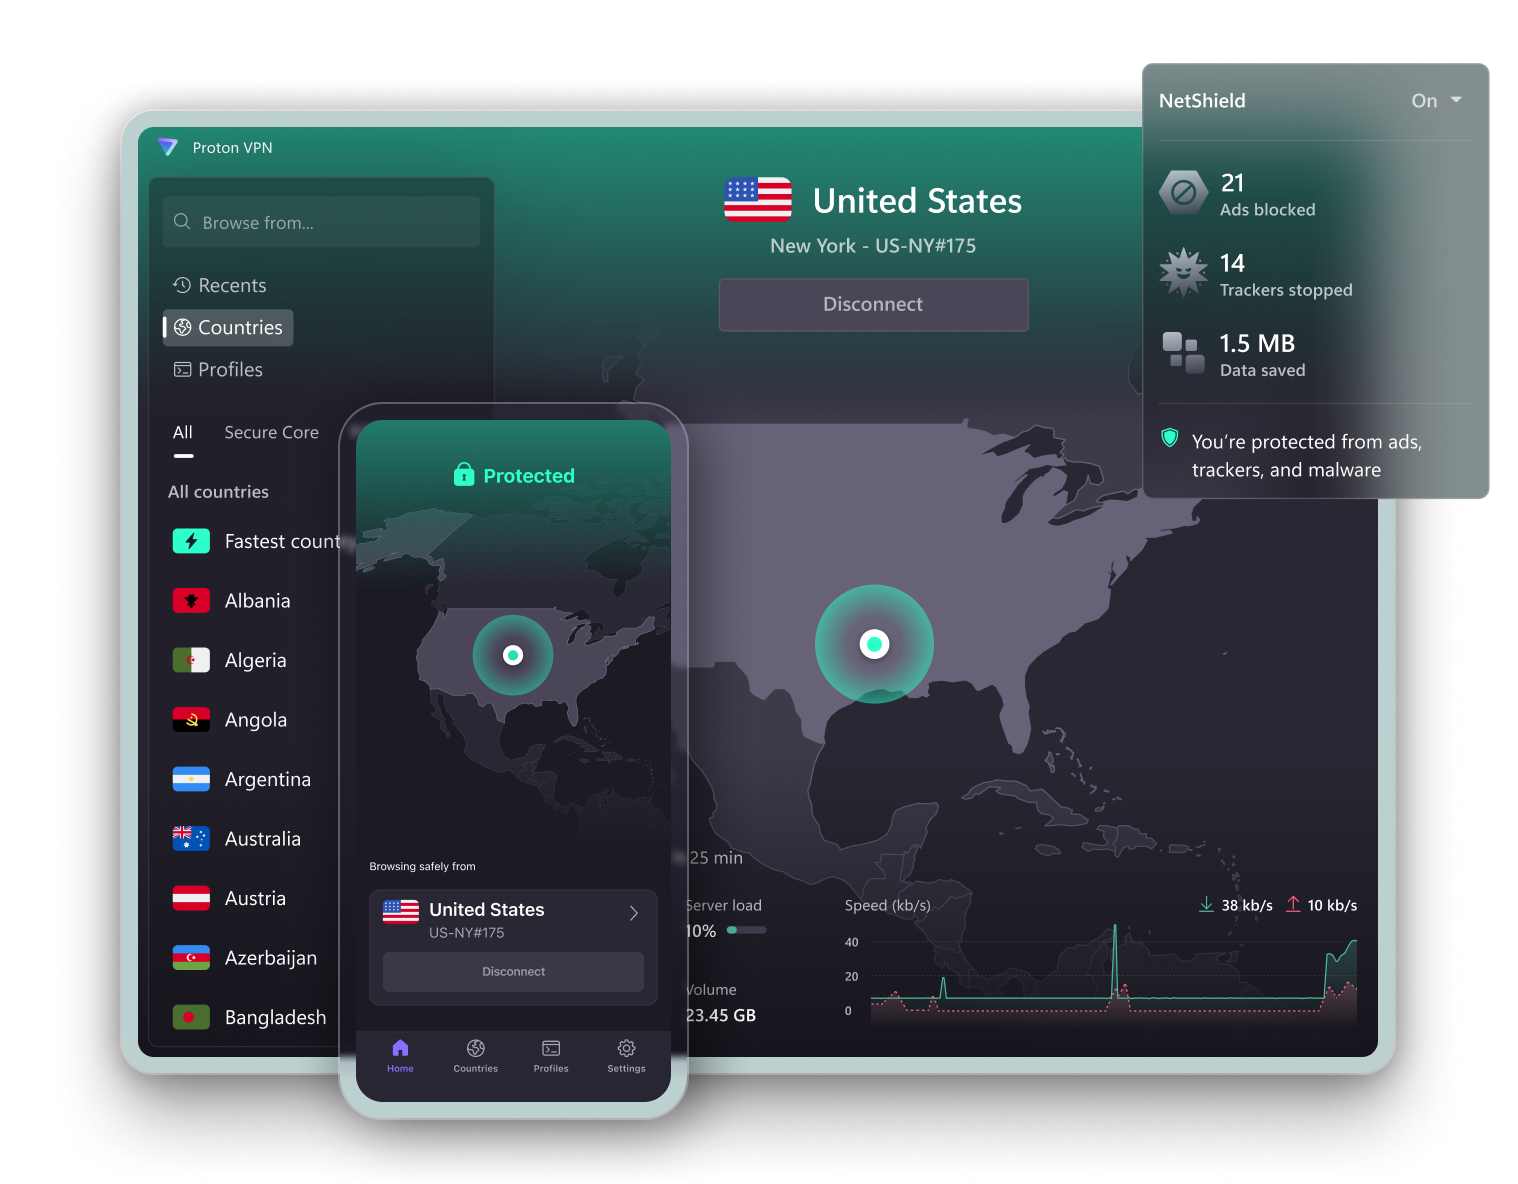Expand the NetShield On dropdown
Viewport: 1518px width, 1184px height.
(1436, 101)
